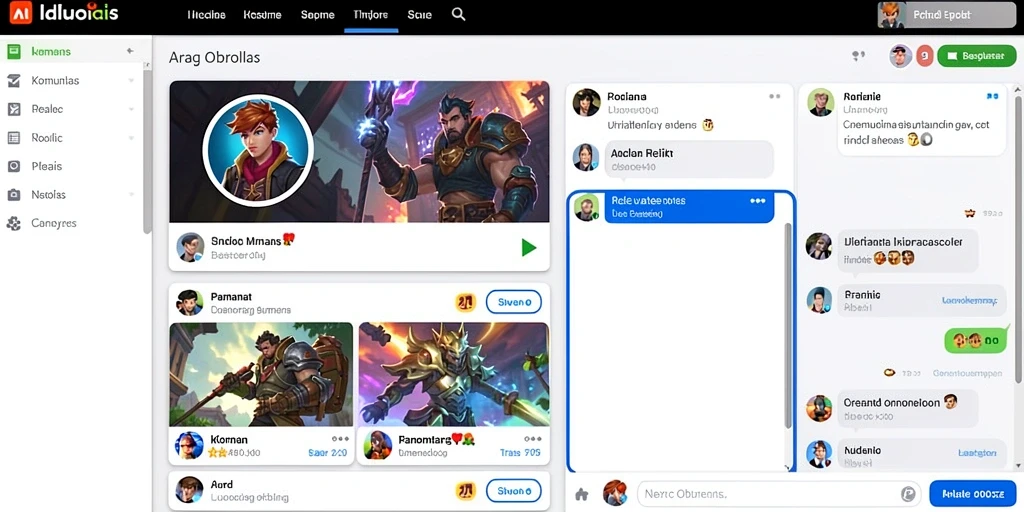Open Nudenio contact avatar

[819, 454]
